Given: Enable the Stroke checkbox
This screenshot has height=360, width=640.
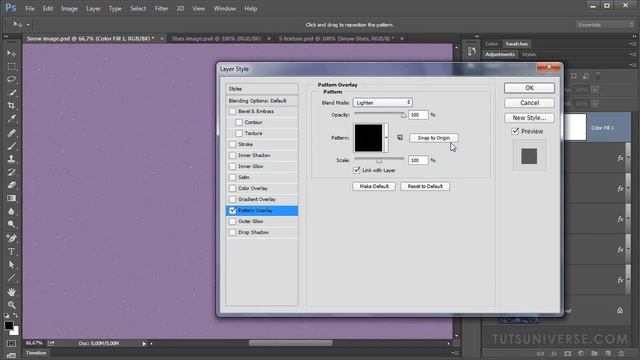Looking at the screenshot, I should [233, 144].
